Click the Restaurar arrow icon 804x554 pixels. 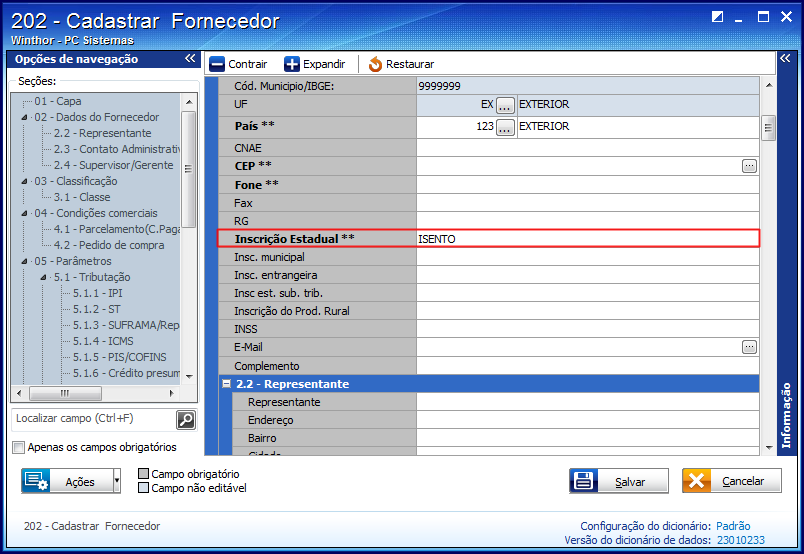point(375,64)
